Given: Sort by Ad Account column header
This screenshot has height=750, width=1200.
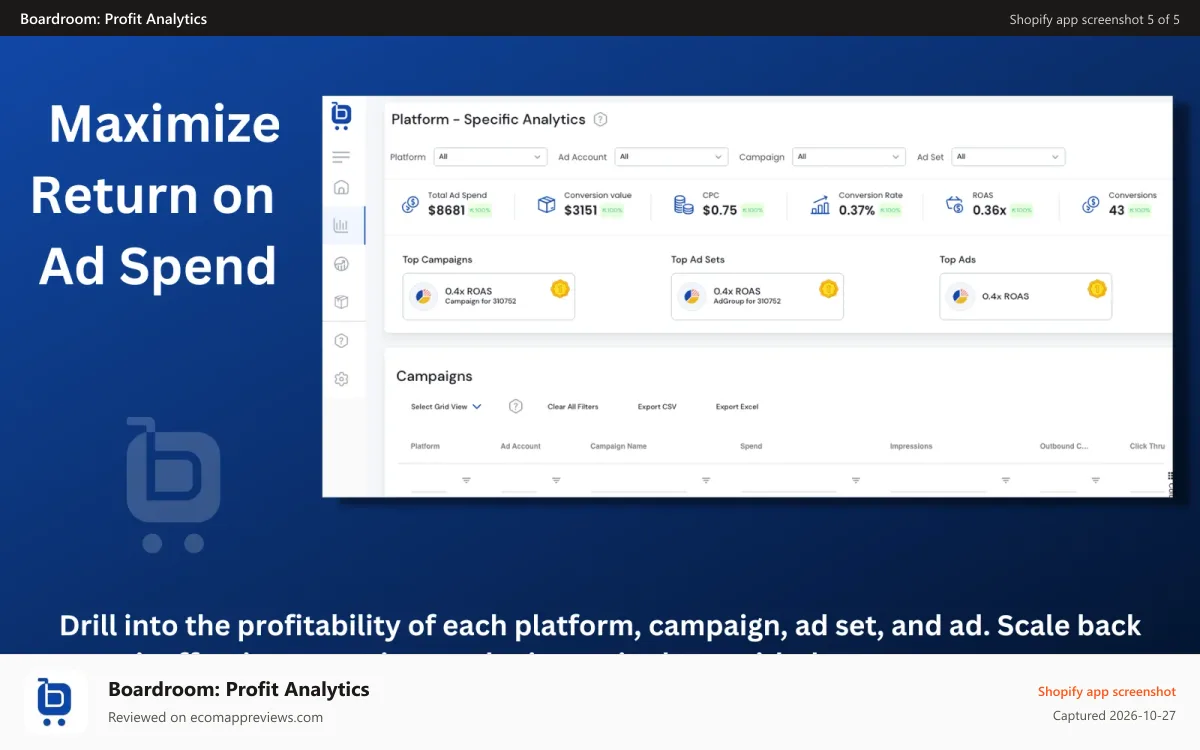Looking at the screenshot, I should point(520,446).
